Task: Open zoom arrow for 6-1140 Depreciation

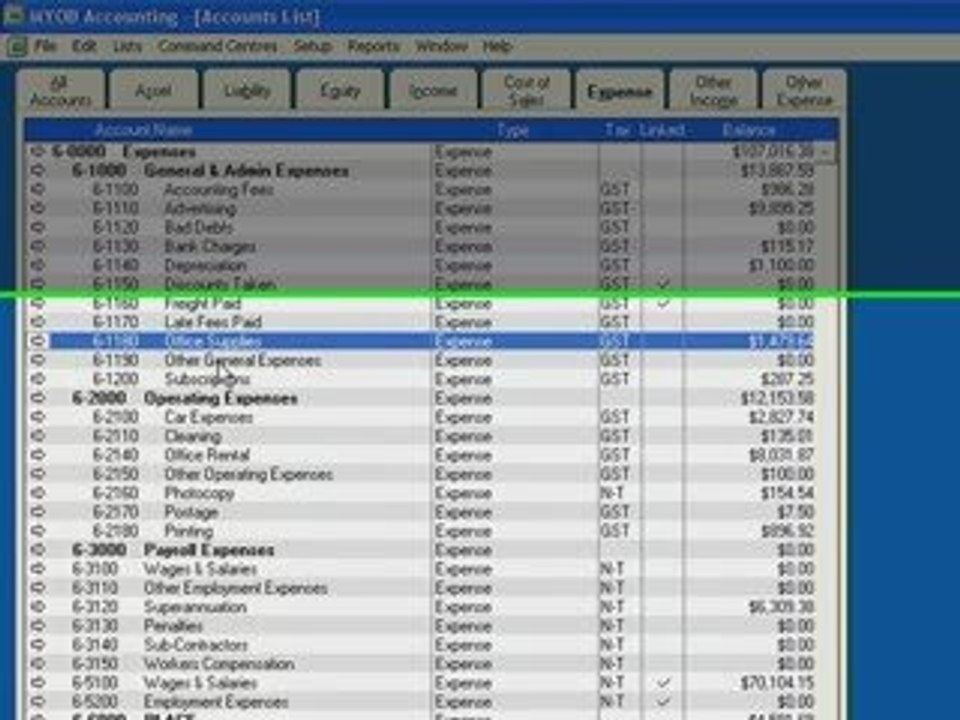Action: pyautogui.click(x=38, y=265)
